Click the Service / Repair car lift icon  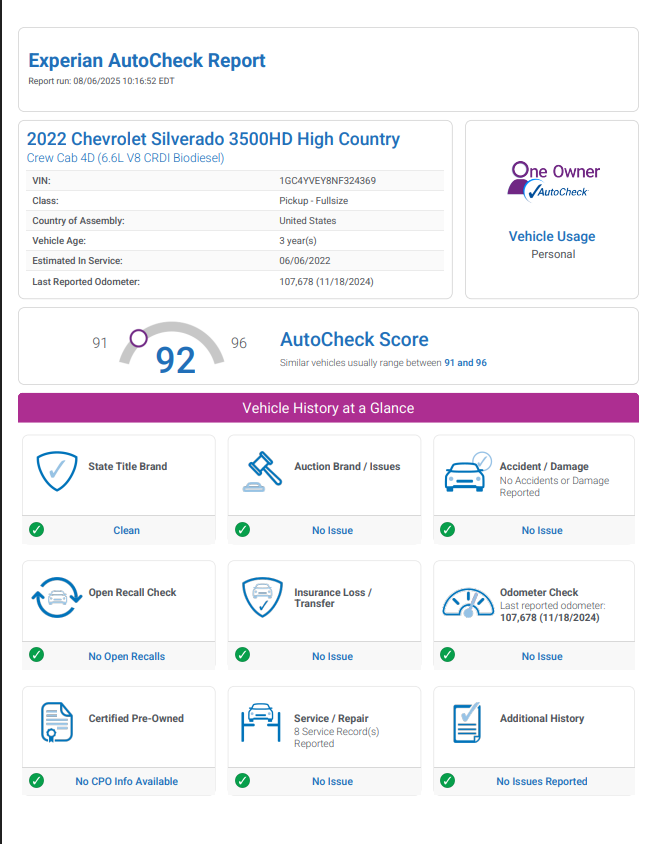262,722
